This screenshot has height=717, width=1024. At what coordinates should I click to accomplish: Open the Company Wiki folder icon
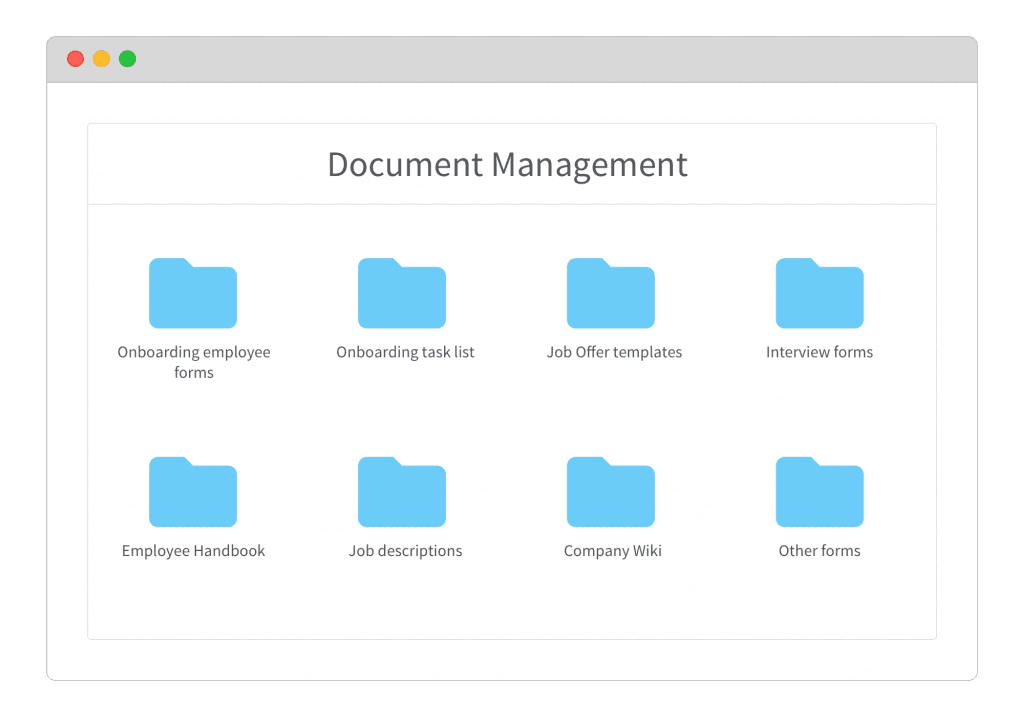pyautogui.click(x=611, y=492)
